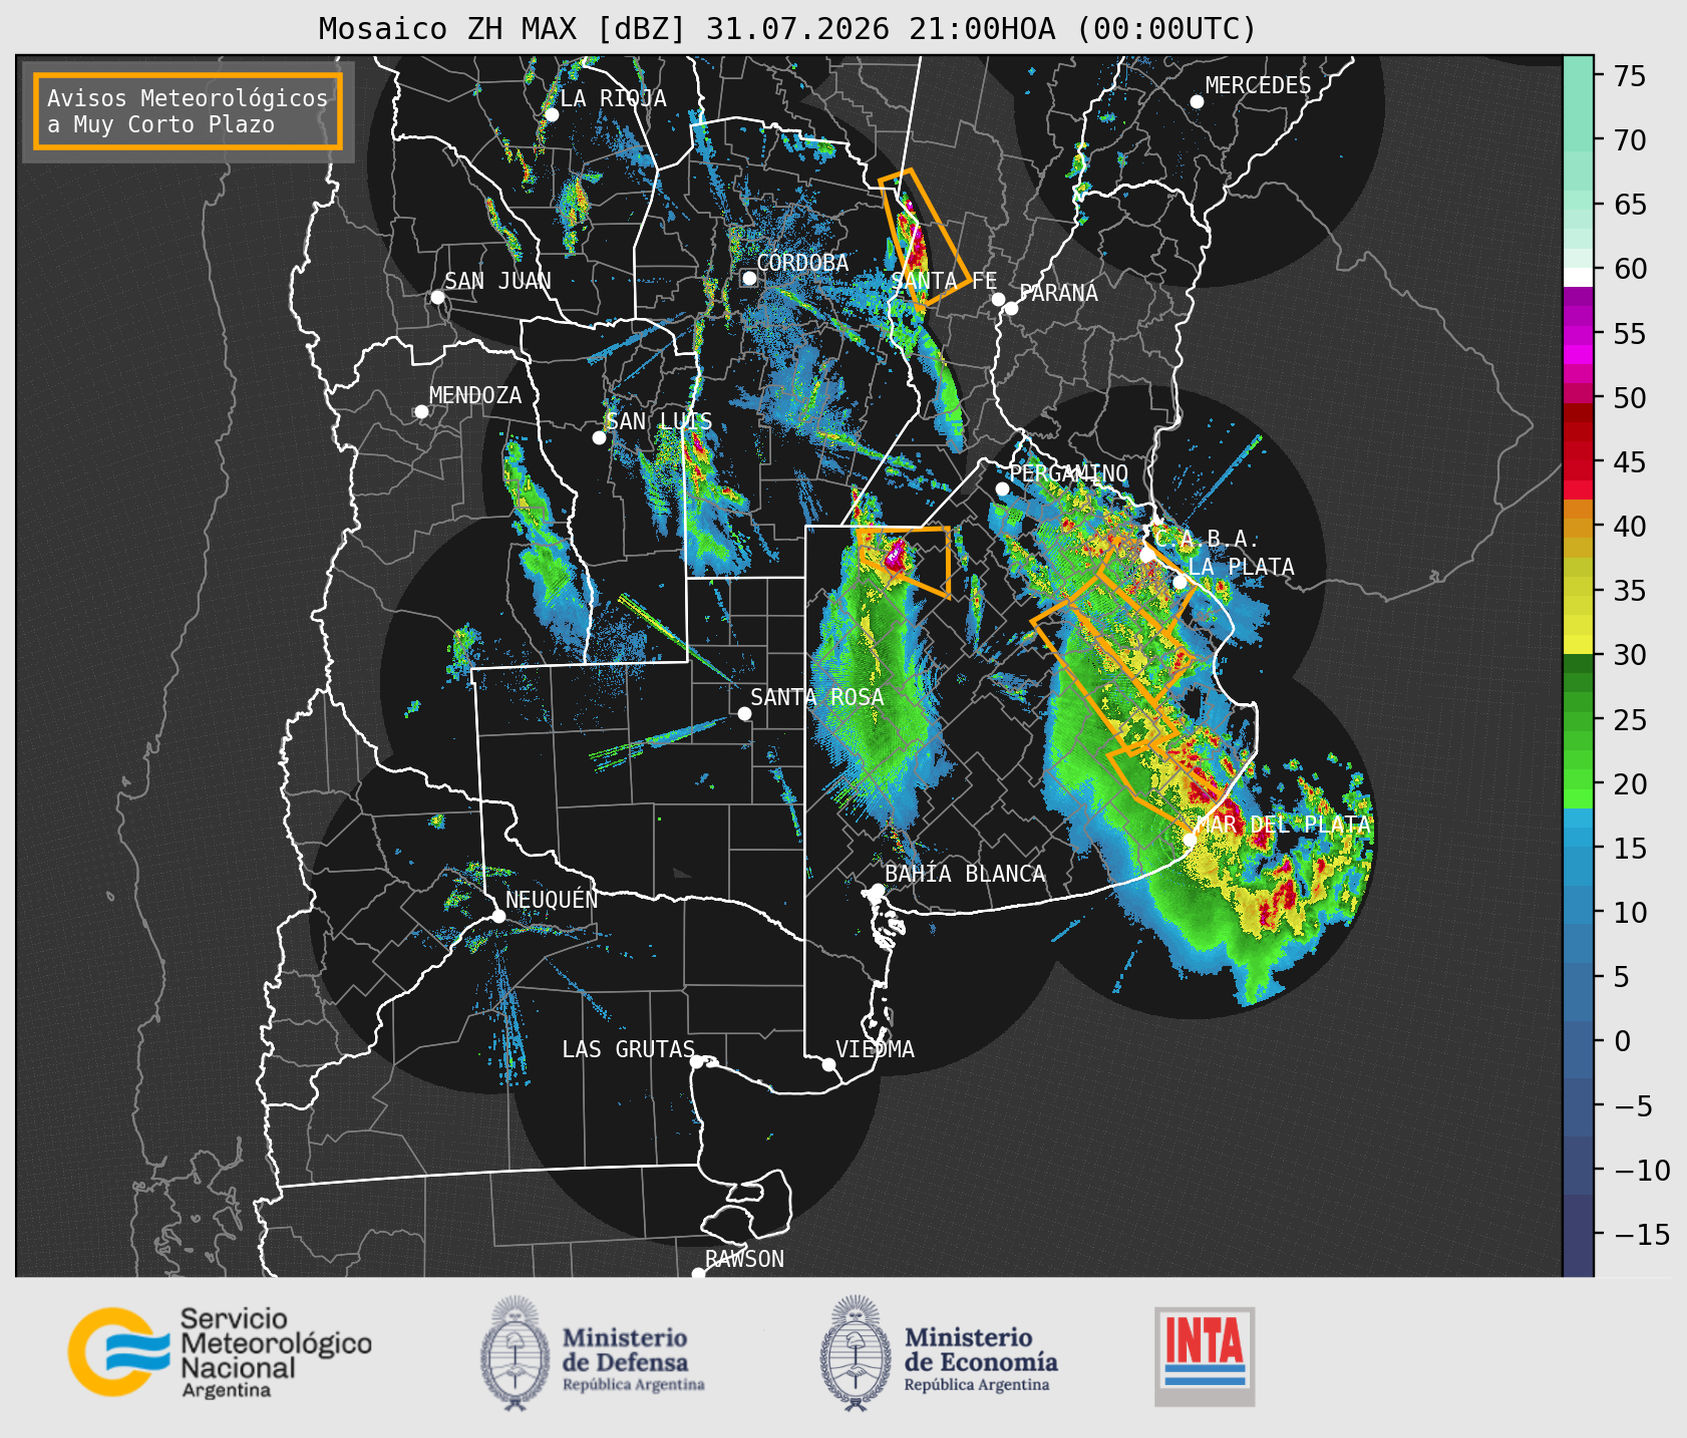Click the Mendoza city marker dot
The width and height of the screenshot is (1687, 1438).
click(421, 412)
